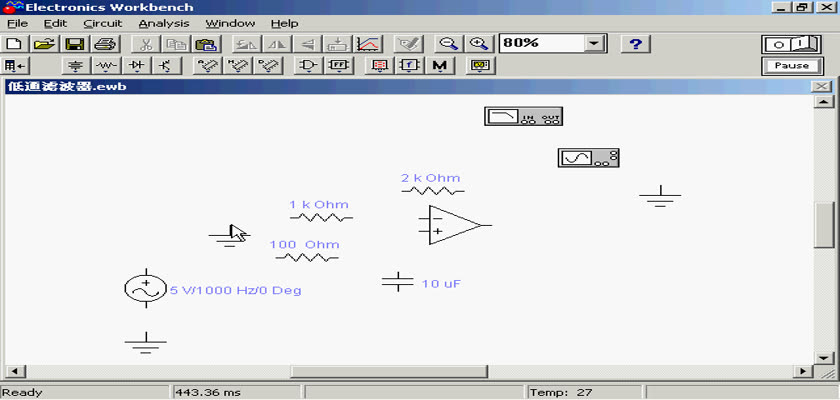The height and width of the screenshot is (400, 840).
Task: Open the Digital ICs parts bin
Action: (268, 66)
